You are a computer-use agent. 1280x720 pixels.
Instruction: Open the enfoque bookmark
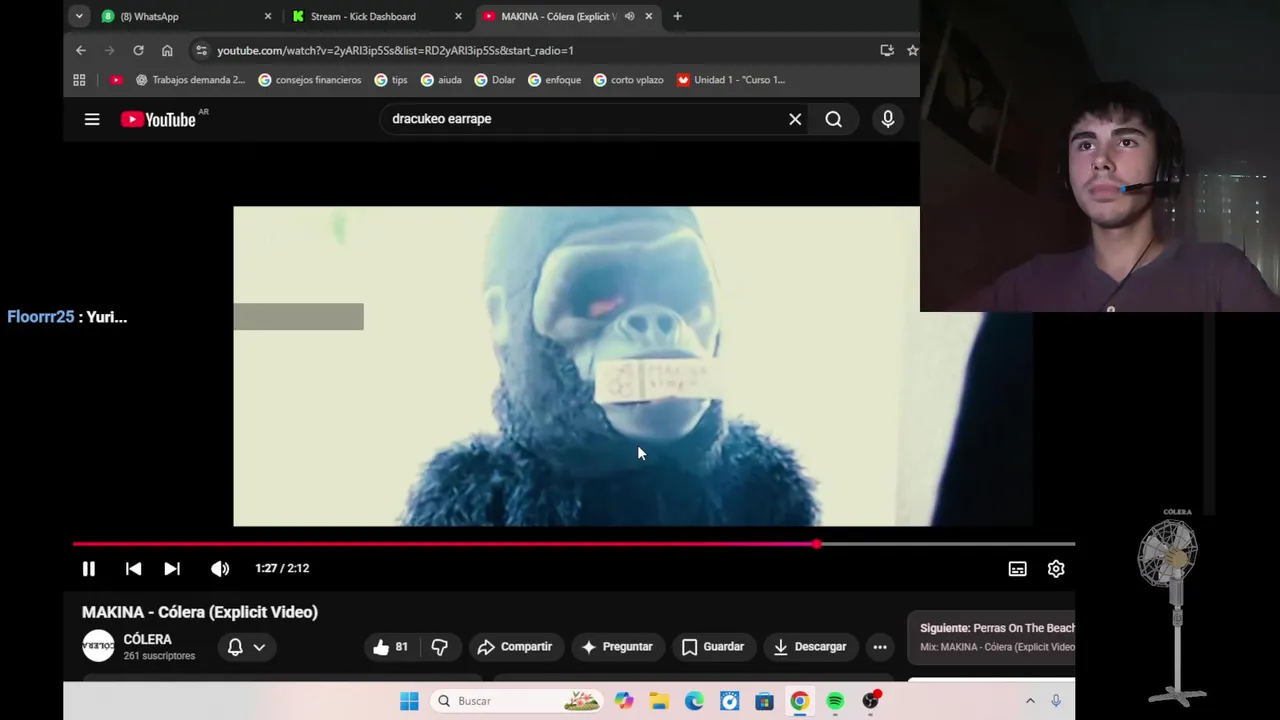pyautogui.click(x=554, y=80)
